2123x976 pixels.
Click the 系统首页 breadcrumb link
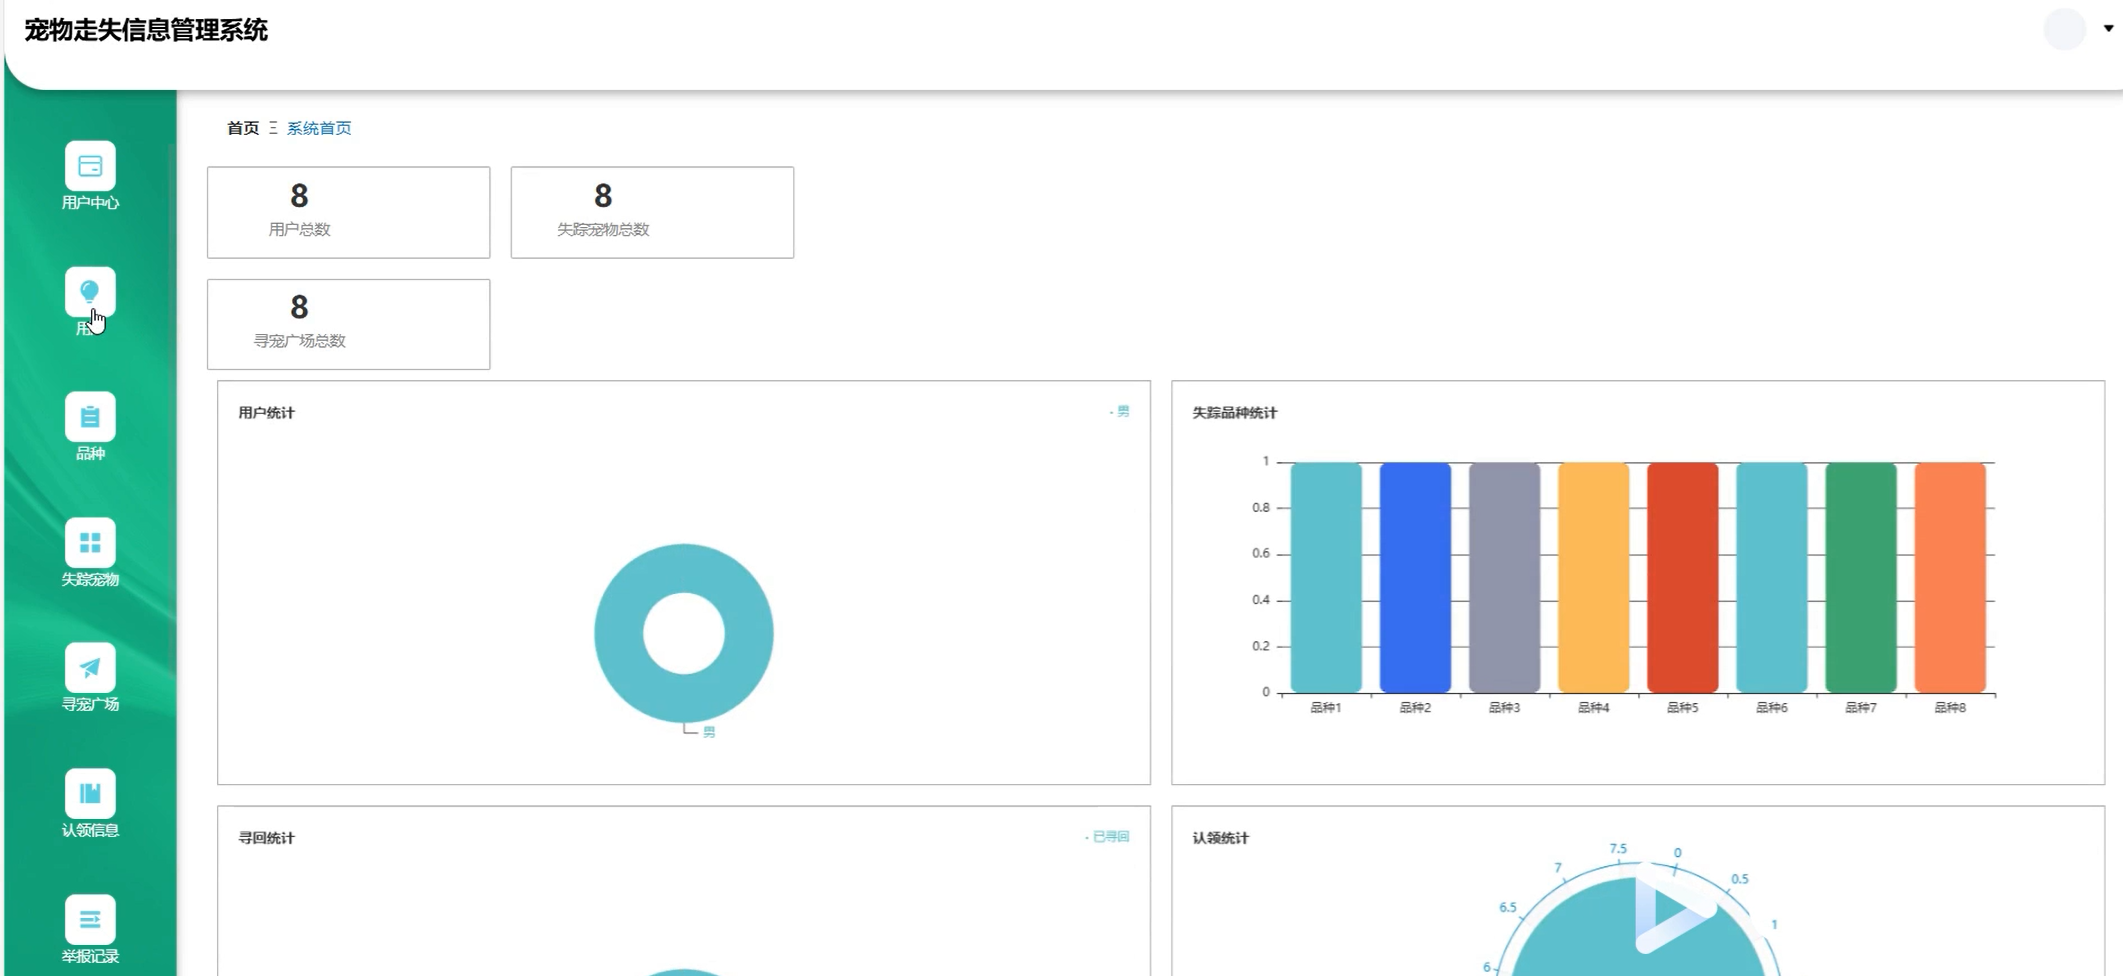319,128
